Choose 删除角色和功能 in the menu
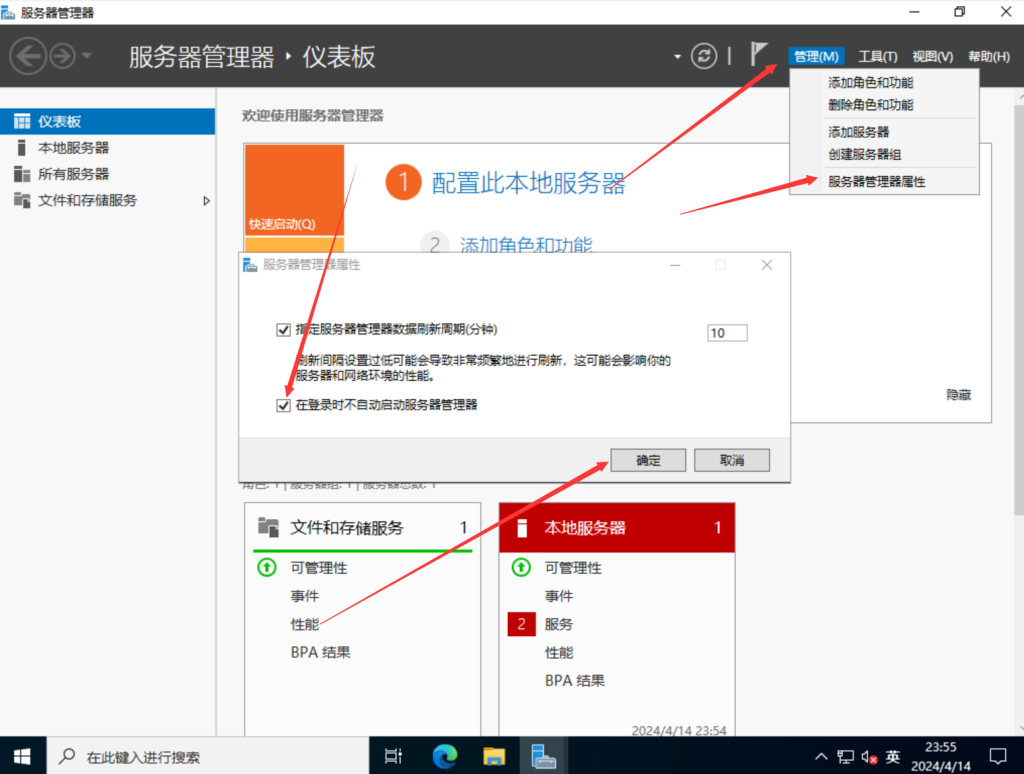This screenshot has height=774, width=1024. [x=884, y=105]
